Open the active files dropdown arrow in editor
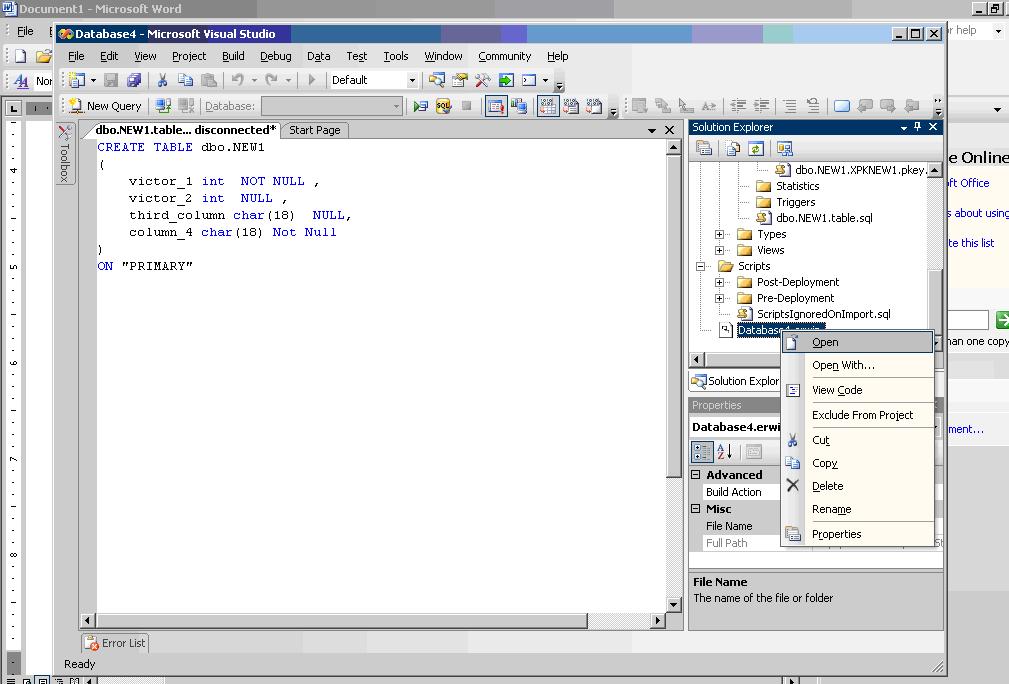The width and height of the screenshot is (1009, 684). point(652,130)
